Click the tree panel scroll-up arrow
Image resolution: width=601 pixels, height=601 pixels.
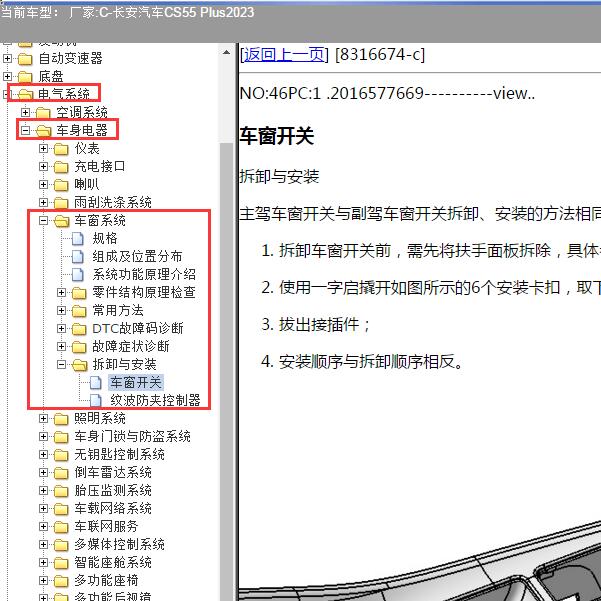227,52
